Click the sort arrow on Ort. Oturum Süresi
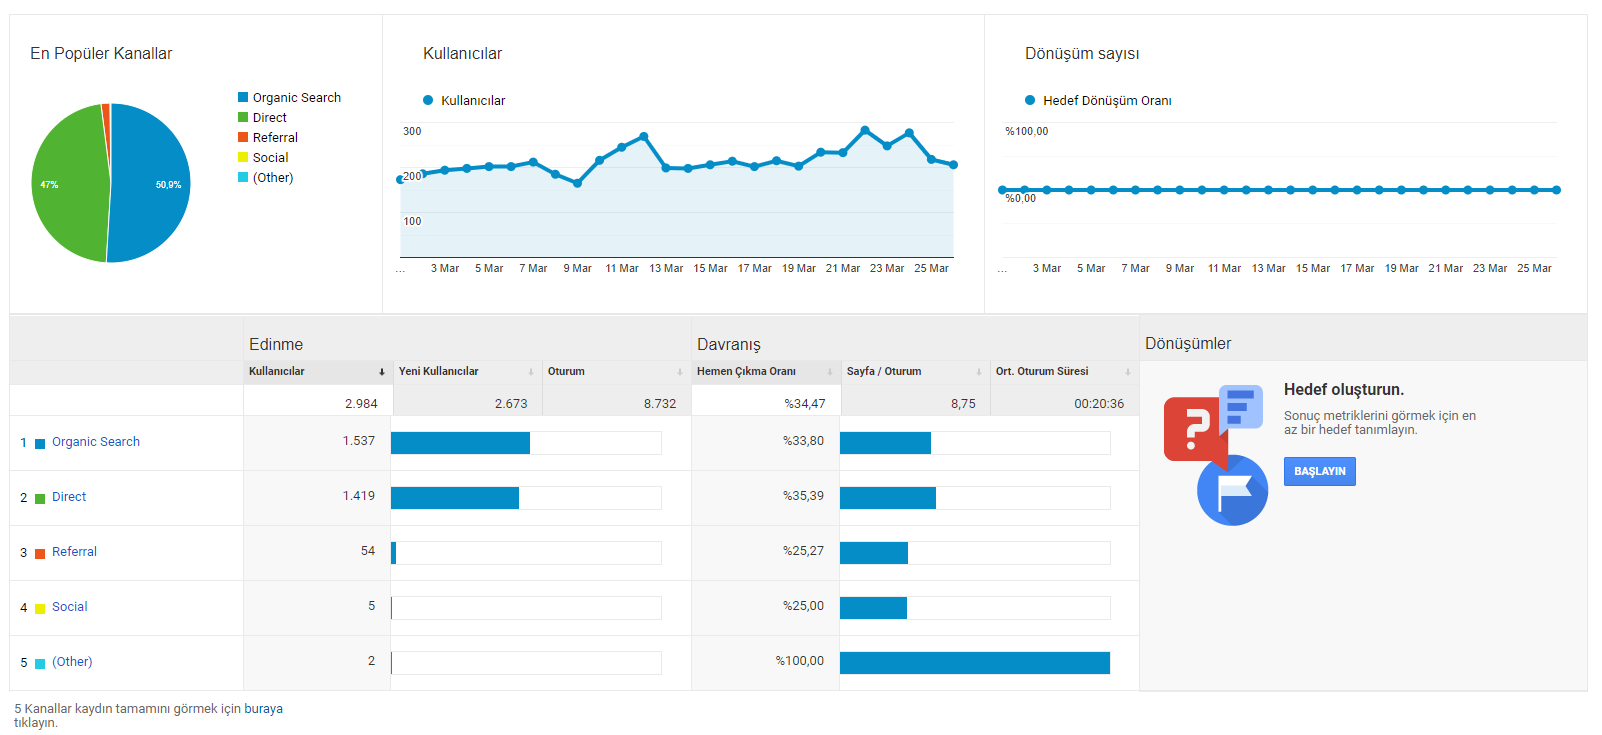 [1128, 372]
